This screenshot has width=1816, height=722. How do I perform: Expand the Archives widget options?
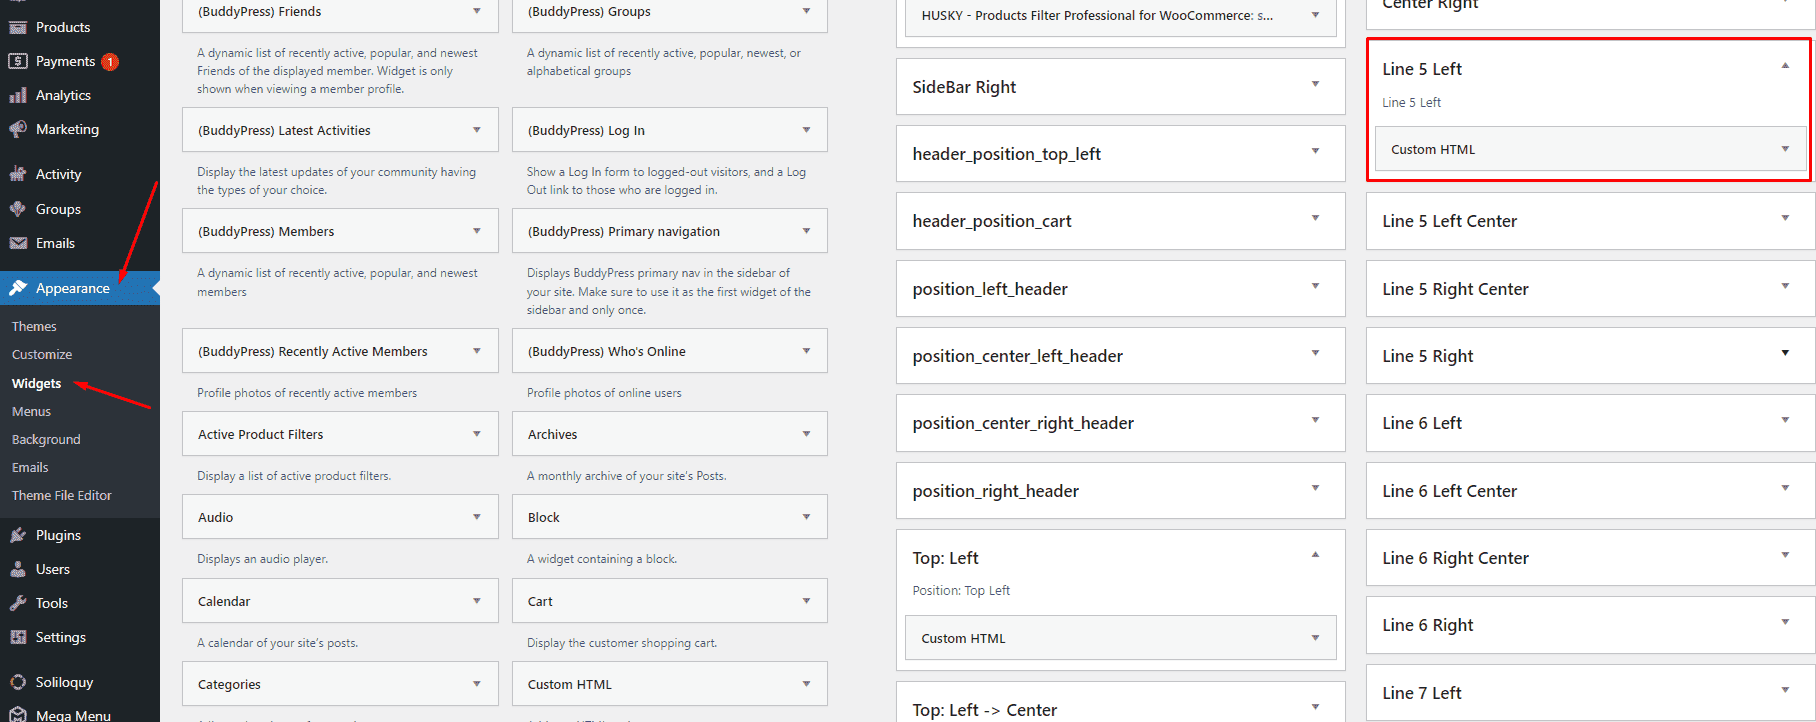[x=806, y=434]
